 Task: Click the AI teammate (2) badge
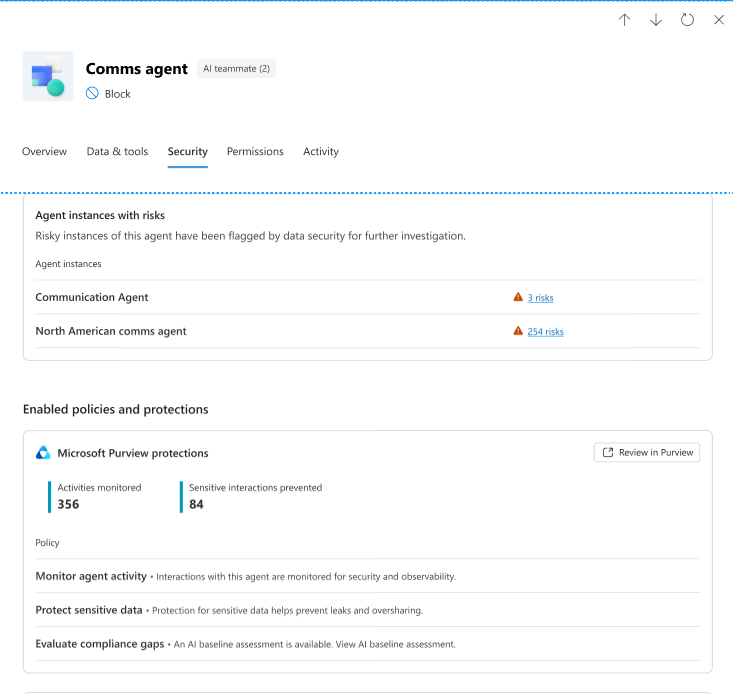coord(236,69)
